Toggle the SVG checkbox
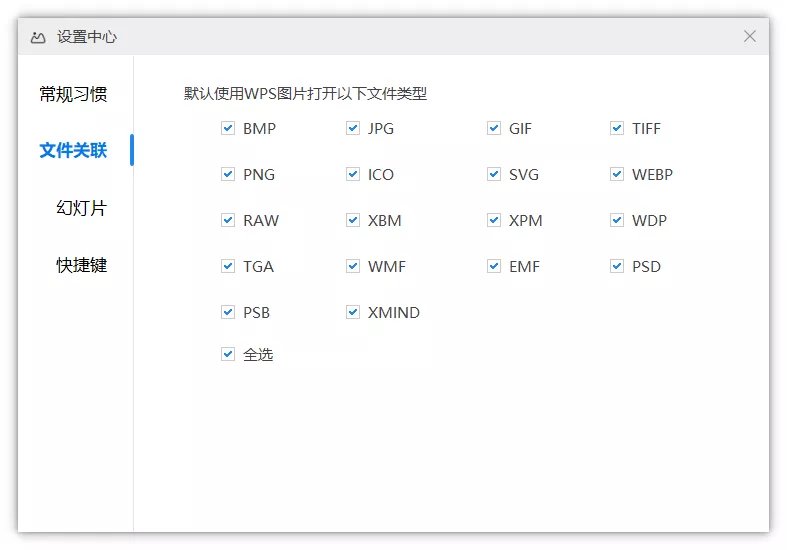 494,174
